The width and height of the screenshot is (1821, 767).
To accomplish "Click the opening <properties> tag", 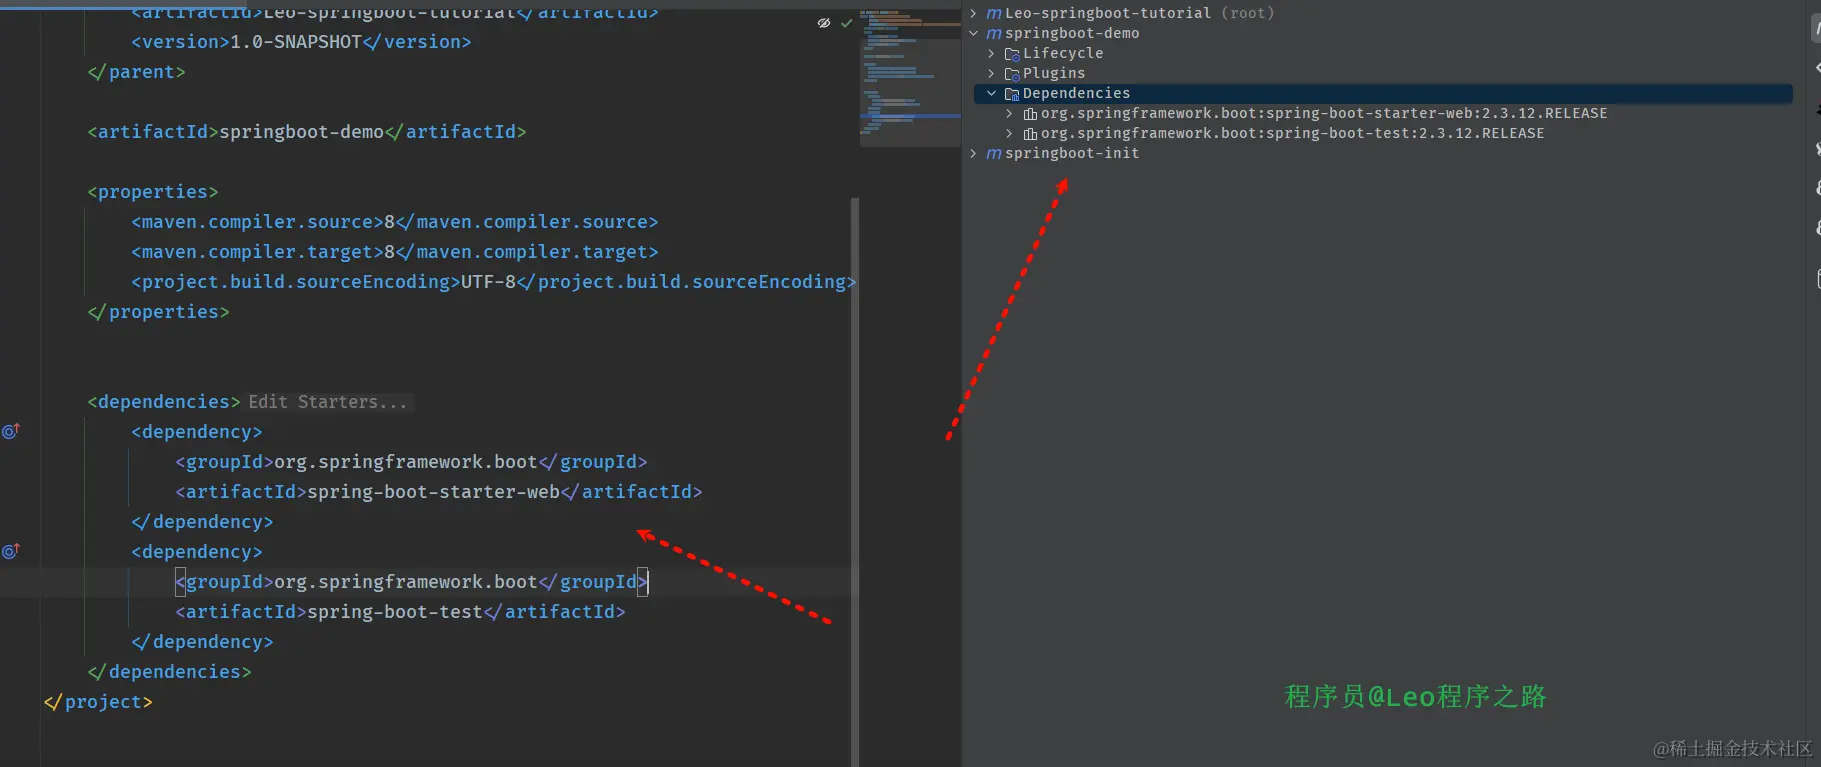I will pyautogui.click(x=153, y=192).
